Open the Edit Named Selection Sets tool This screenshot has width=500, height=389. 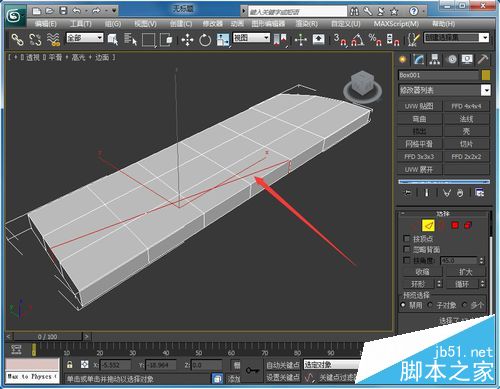414,40
